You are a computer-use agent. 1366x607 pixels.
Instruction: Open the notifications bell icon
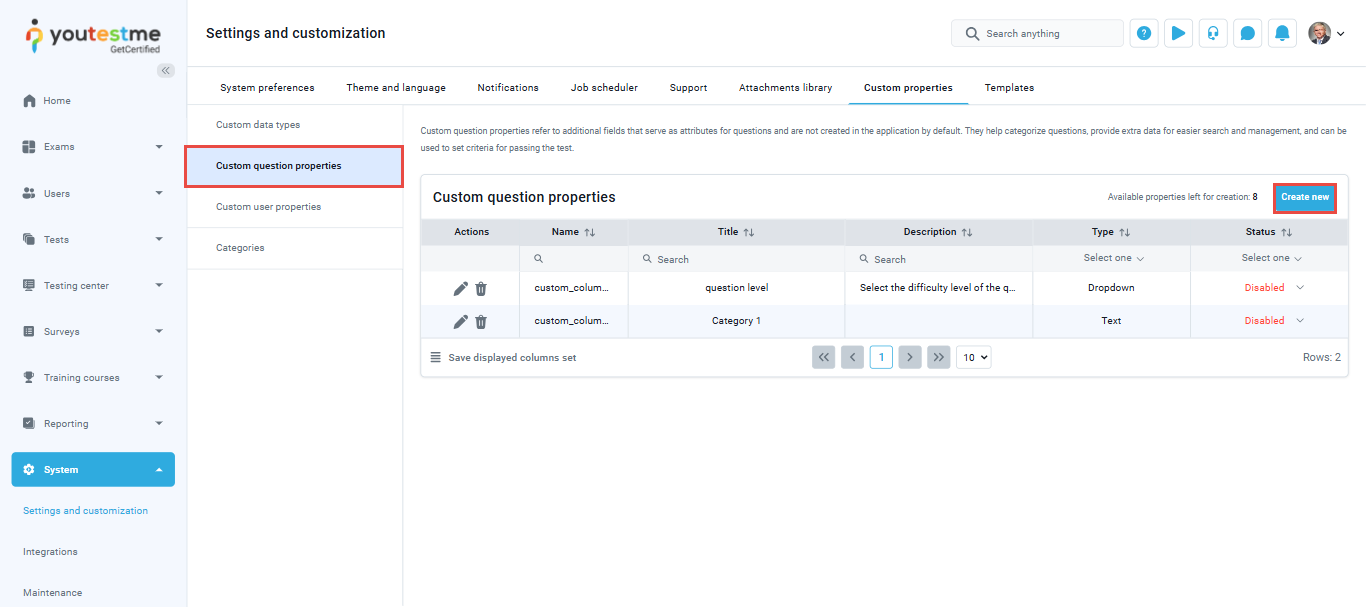tap(1282, 33)
